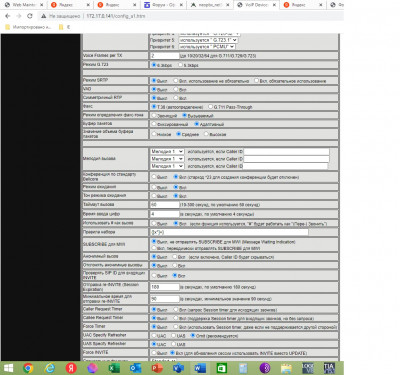Select high packet buffer size
Screen dimensions: 400x375
[206, 134]
